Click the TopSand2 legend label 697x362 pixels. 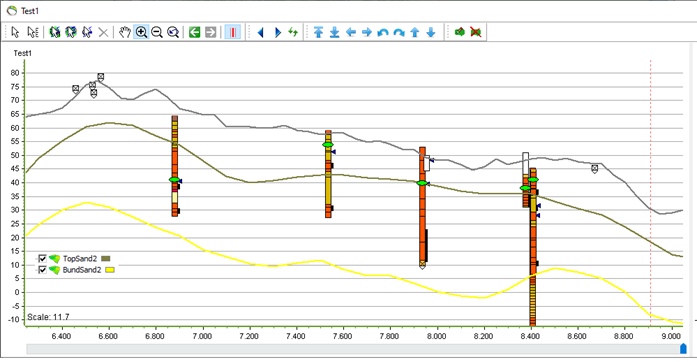pyautogui.click(x=80, y=258)
